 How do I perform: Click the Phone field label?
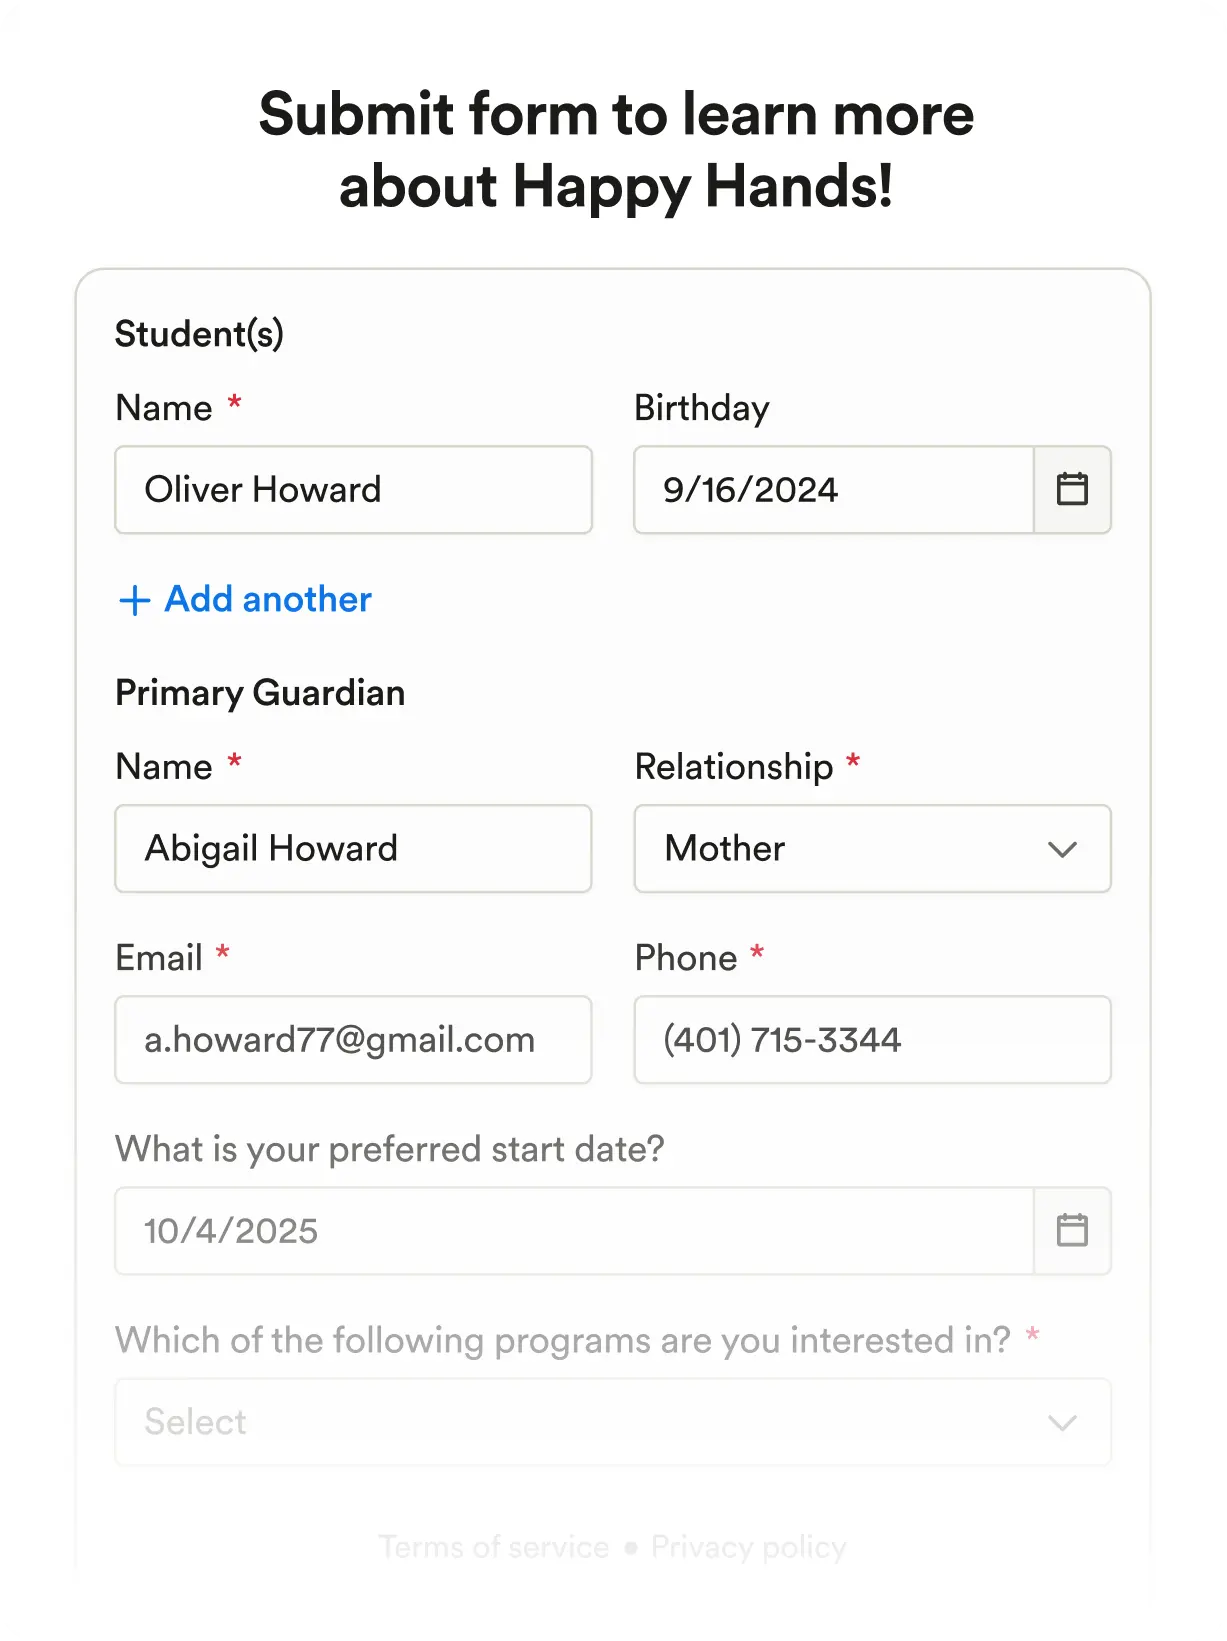[x=686, y=958]
